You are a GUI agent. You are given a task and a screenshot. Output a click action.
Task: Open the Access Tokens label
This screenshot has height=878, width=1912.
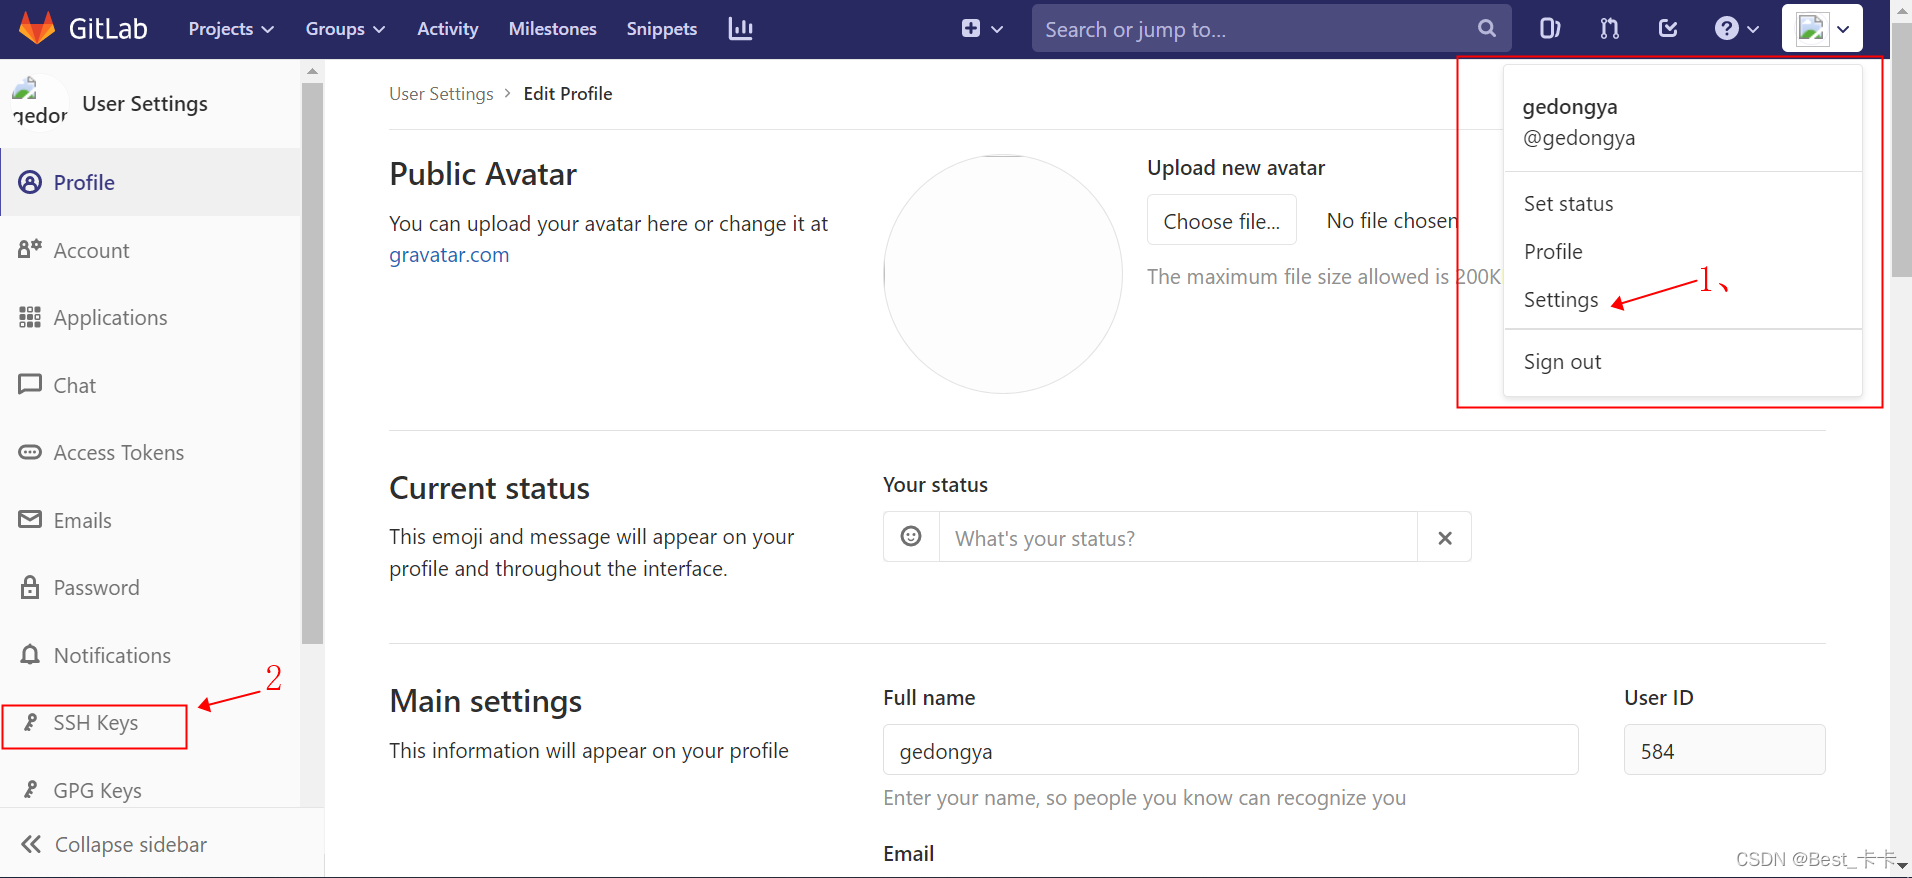click(119, 453)
